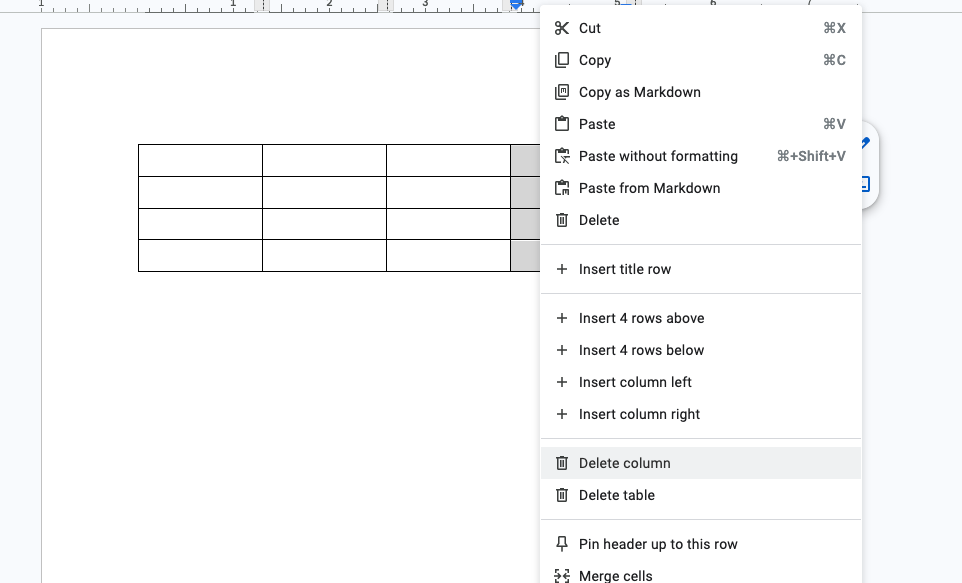Click the blue indent marker on ruler

pyautogui.click(x=516, y=5)
